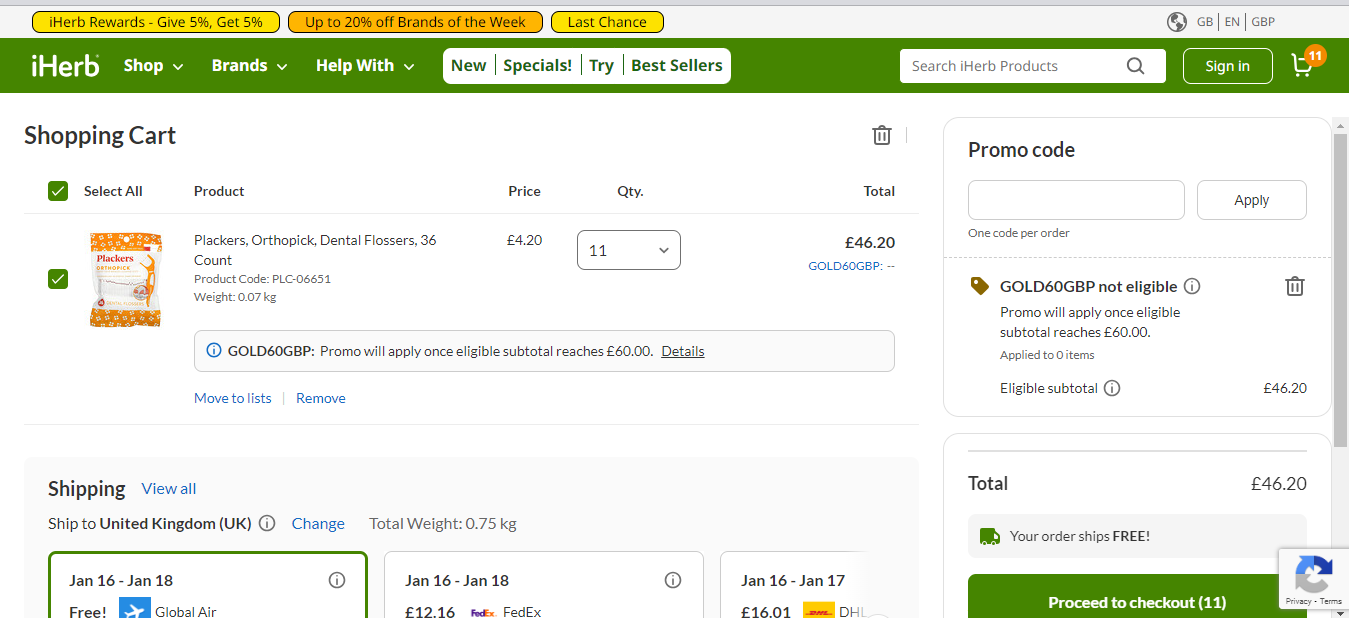This screenshot has height=618, width=1349.
Task: Open the Specials! tab
Action: tap(538, 65)
